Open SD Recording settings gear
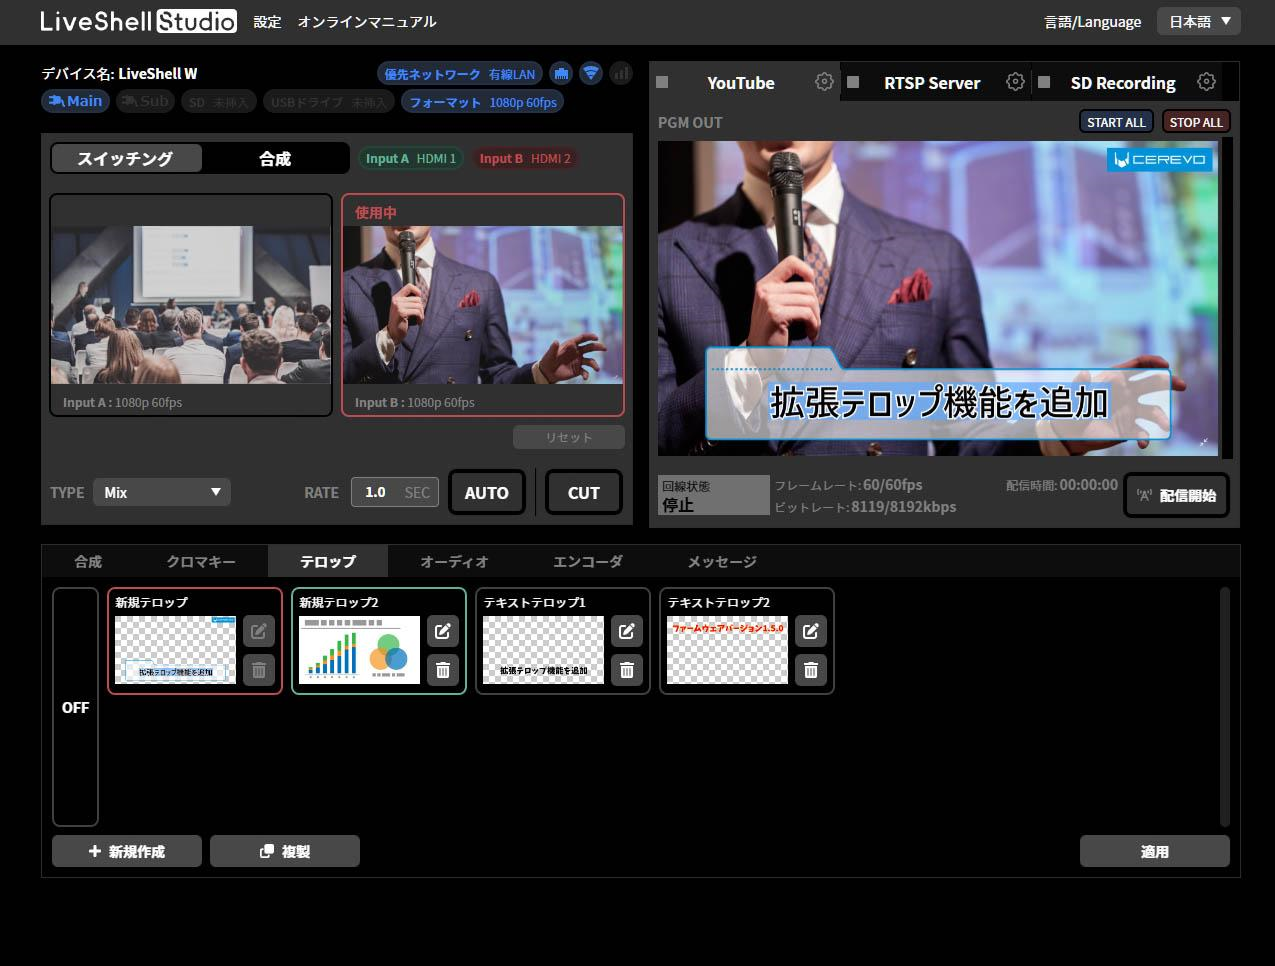This screenshot has width=1275, height=966. point(1206,82)
